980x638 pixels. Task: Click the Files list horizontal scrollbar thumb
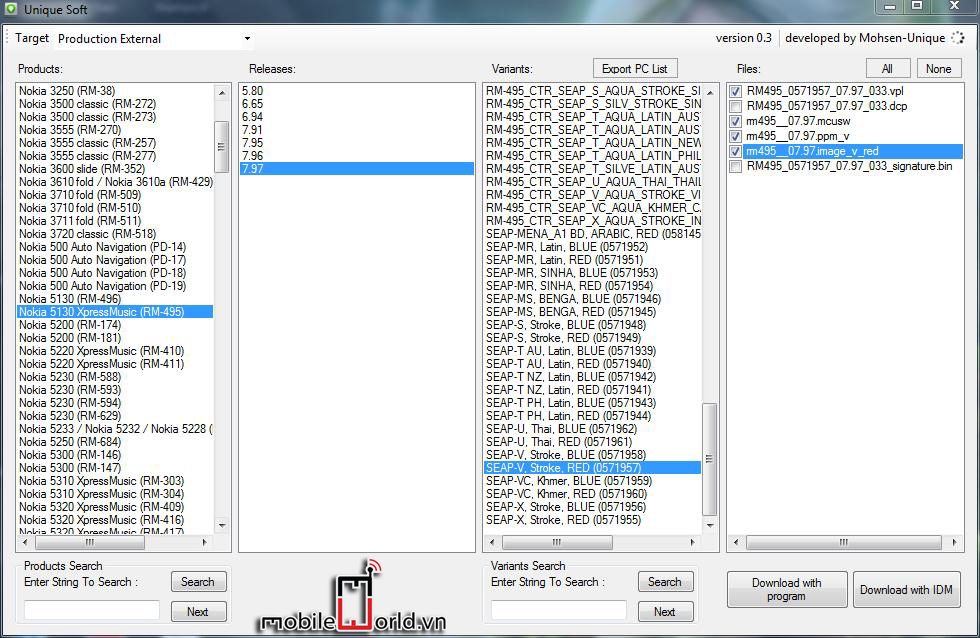click(x=844, y=542)
